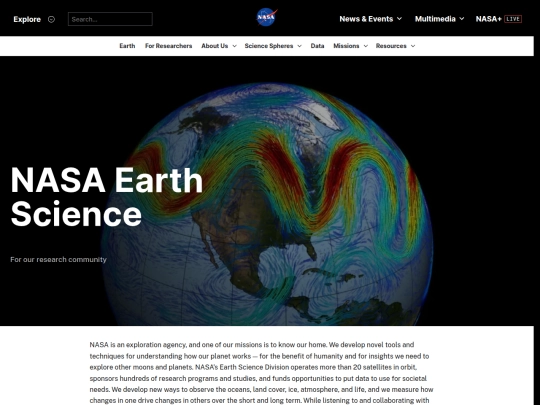Click the Explore label
540x405 pixels.
(x=27, y=19)
